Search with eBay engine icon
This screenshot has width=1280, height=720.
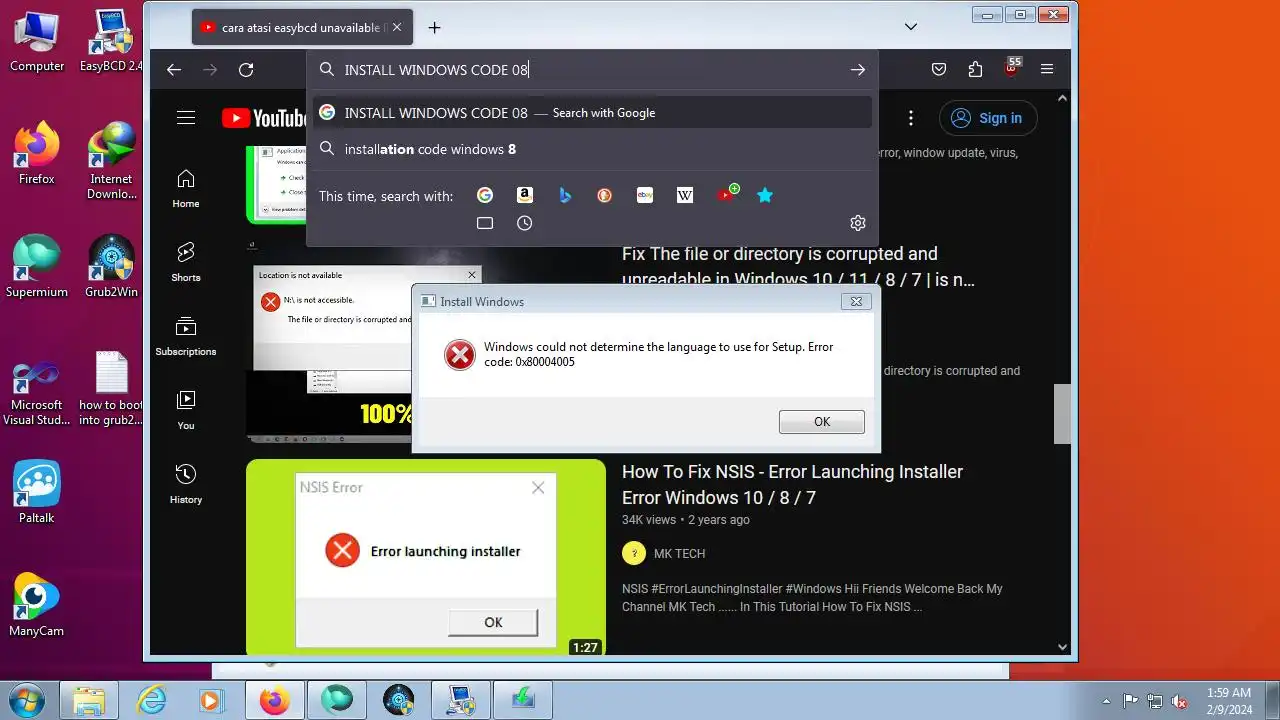[x=645, y=195]
